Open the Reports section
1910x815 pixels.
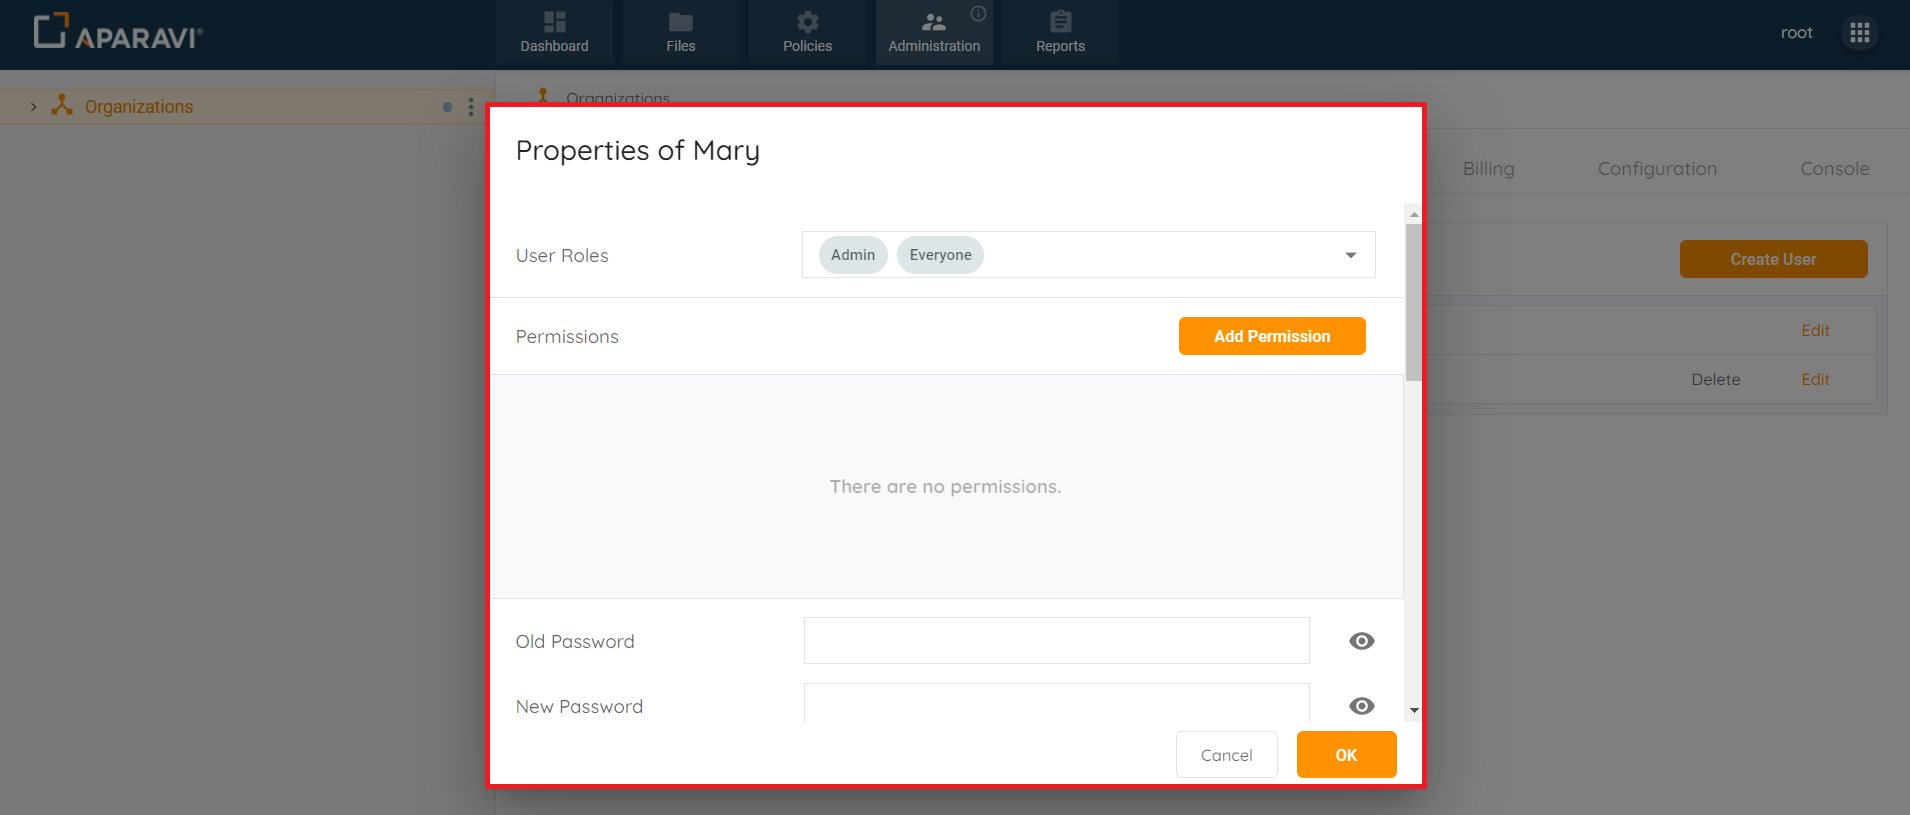[1060, 32]
